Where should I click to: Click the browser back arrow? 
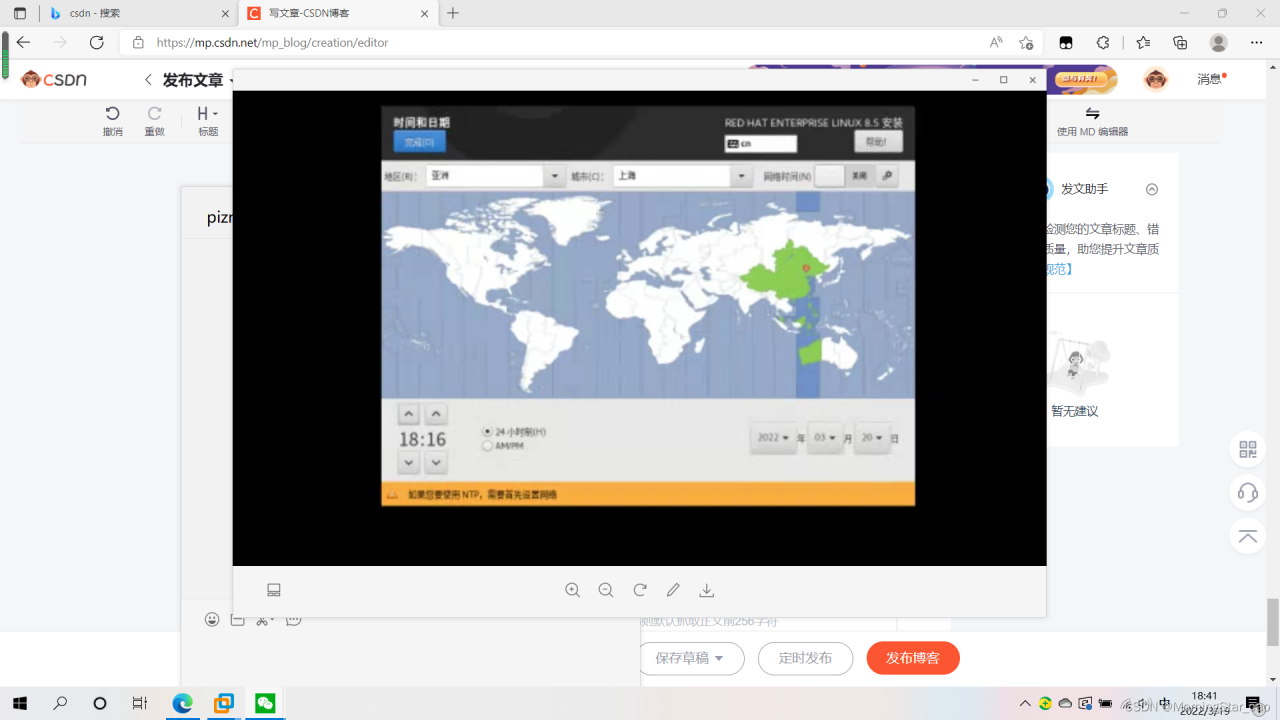(24, 42)
